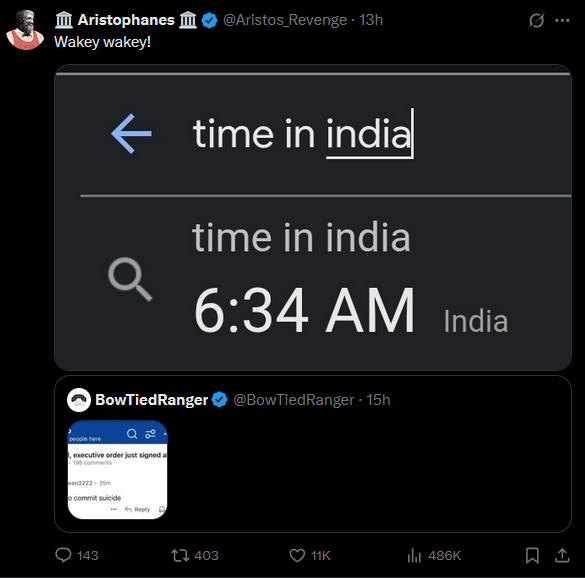The height and width of the screenshot is (578, 585).
Task: Share the tweet via upload icon
Action: pyautogui.click(x=562, y=555)
